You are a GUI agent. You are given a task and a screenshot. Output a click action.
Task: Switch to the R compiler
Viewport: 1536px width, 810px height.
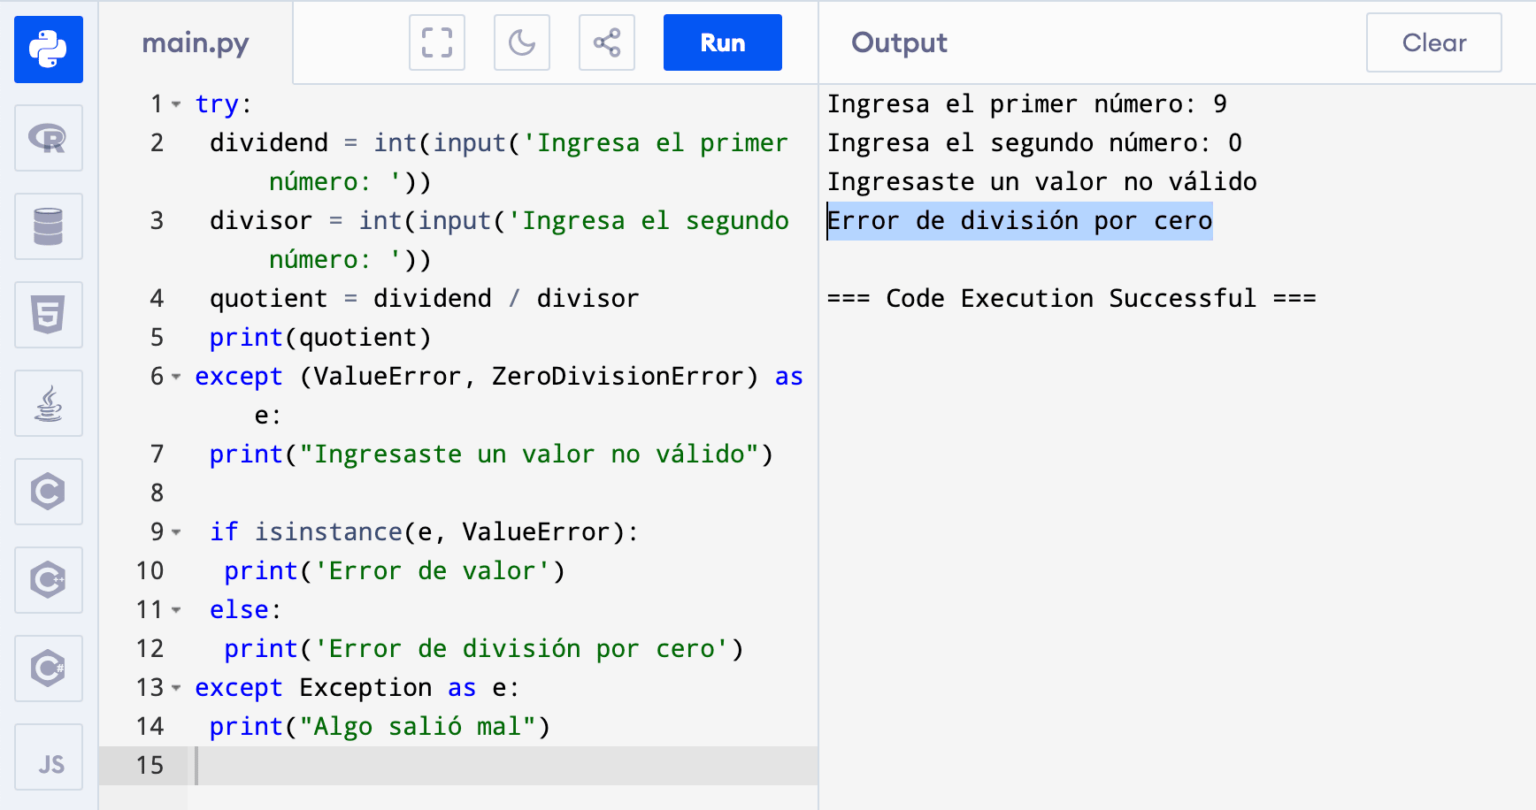point(48,138)
